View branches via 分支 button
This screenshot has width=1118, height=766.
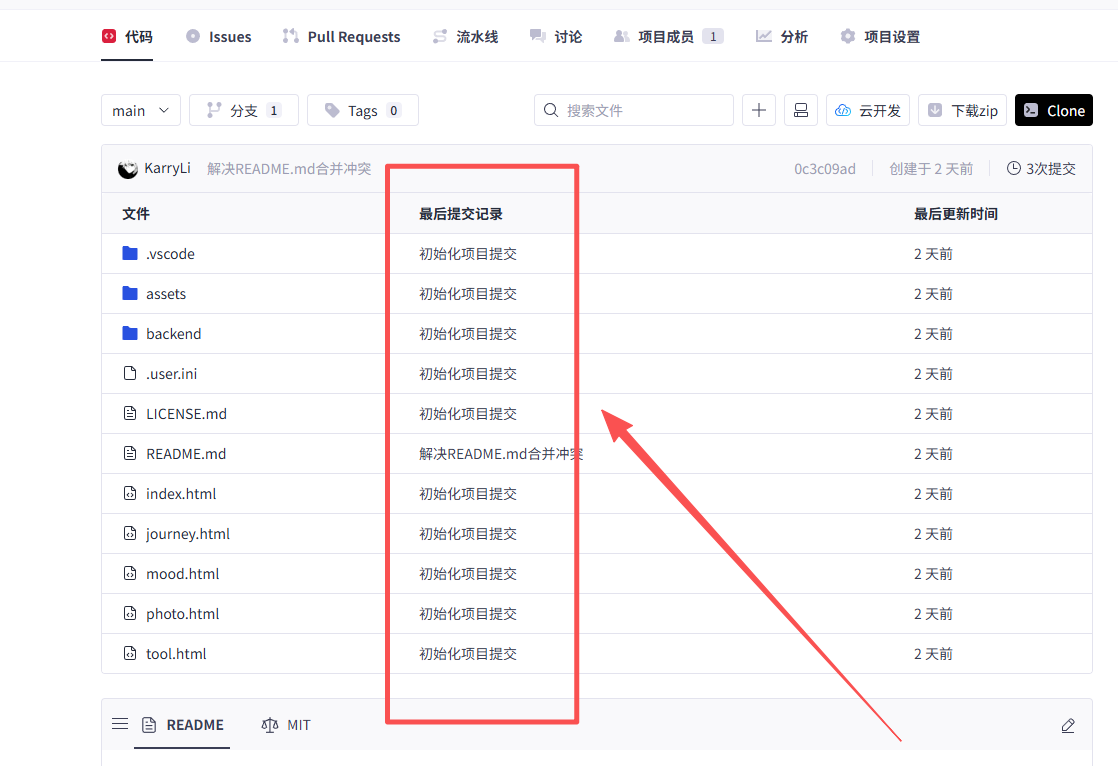pos(244,111)
